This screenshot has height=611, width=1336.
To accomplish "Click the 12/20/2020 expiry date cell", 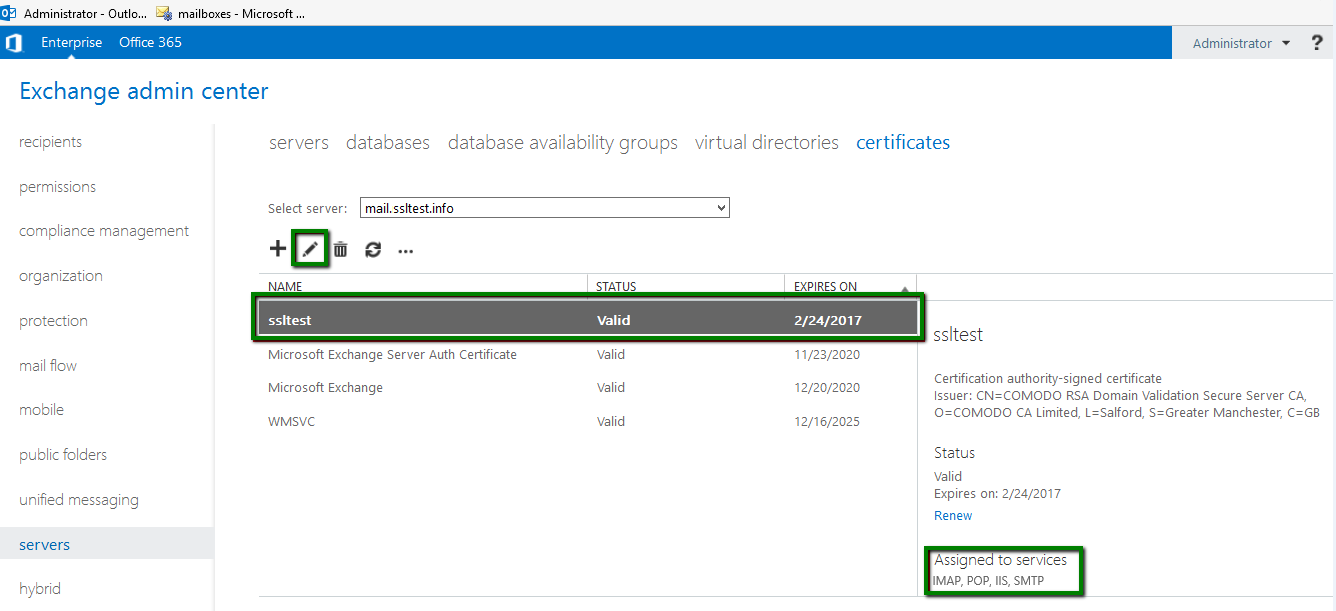I will 827,388.
